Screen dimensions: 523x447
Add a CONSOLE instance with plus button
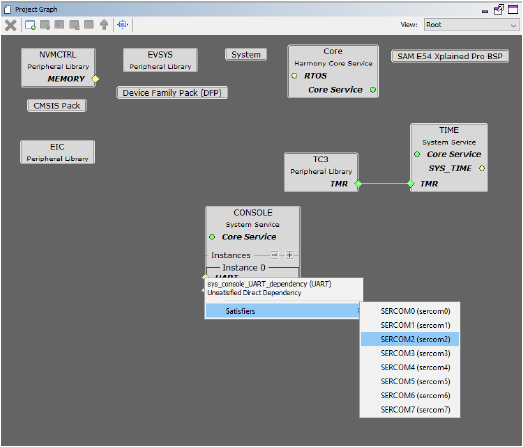coord(290,255)
